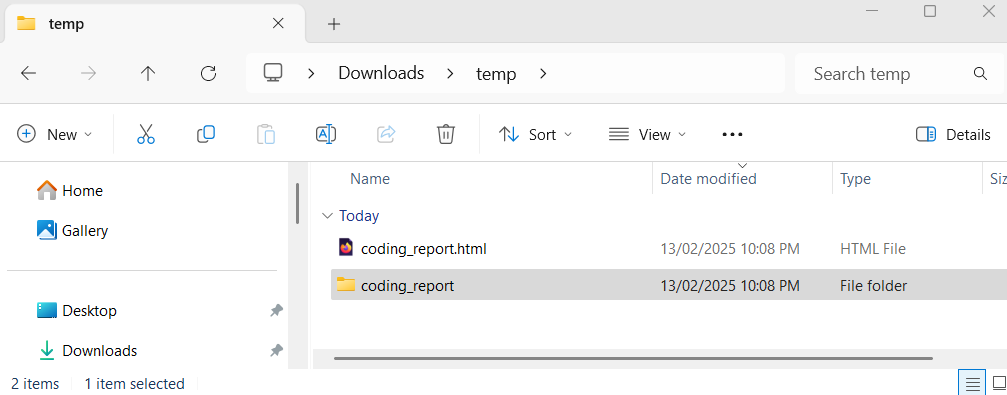Image resolution: width=1007 pixels, height=395 pixels.
Task: Close the temp tab
Action: (x=278, y=24)
